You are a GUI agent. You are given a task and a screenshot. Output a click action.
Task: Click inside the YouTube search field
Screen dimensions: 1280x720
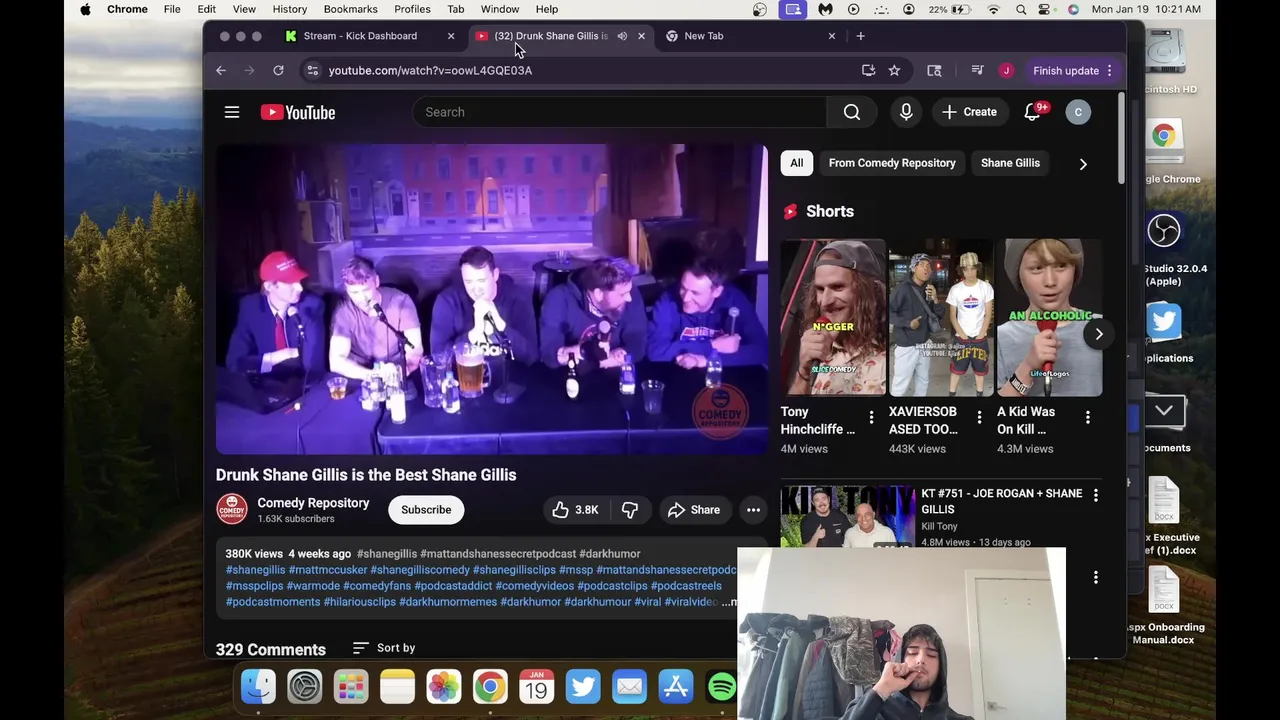(620, 112)
